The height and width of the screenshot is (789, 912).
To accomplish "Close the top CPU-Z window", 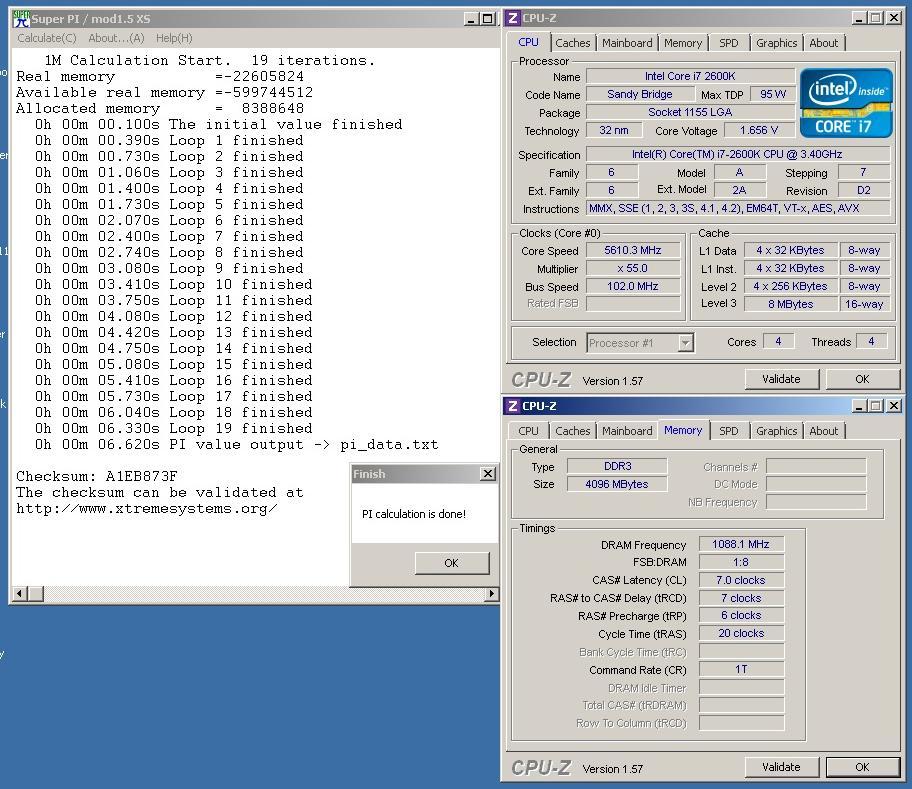I will click(893, 18).
